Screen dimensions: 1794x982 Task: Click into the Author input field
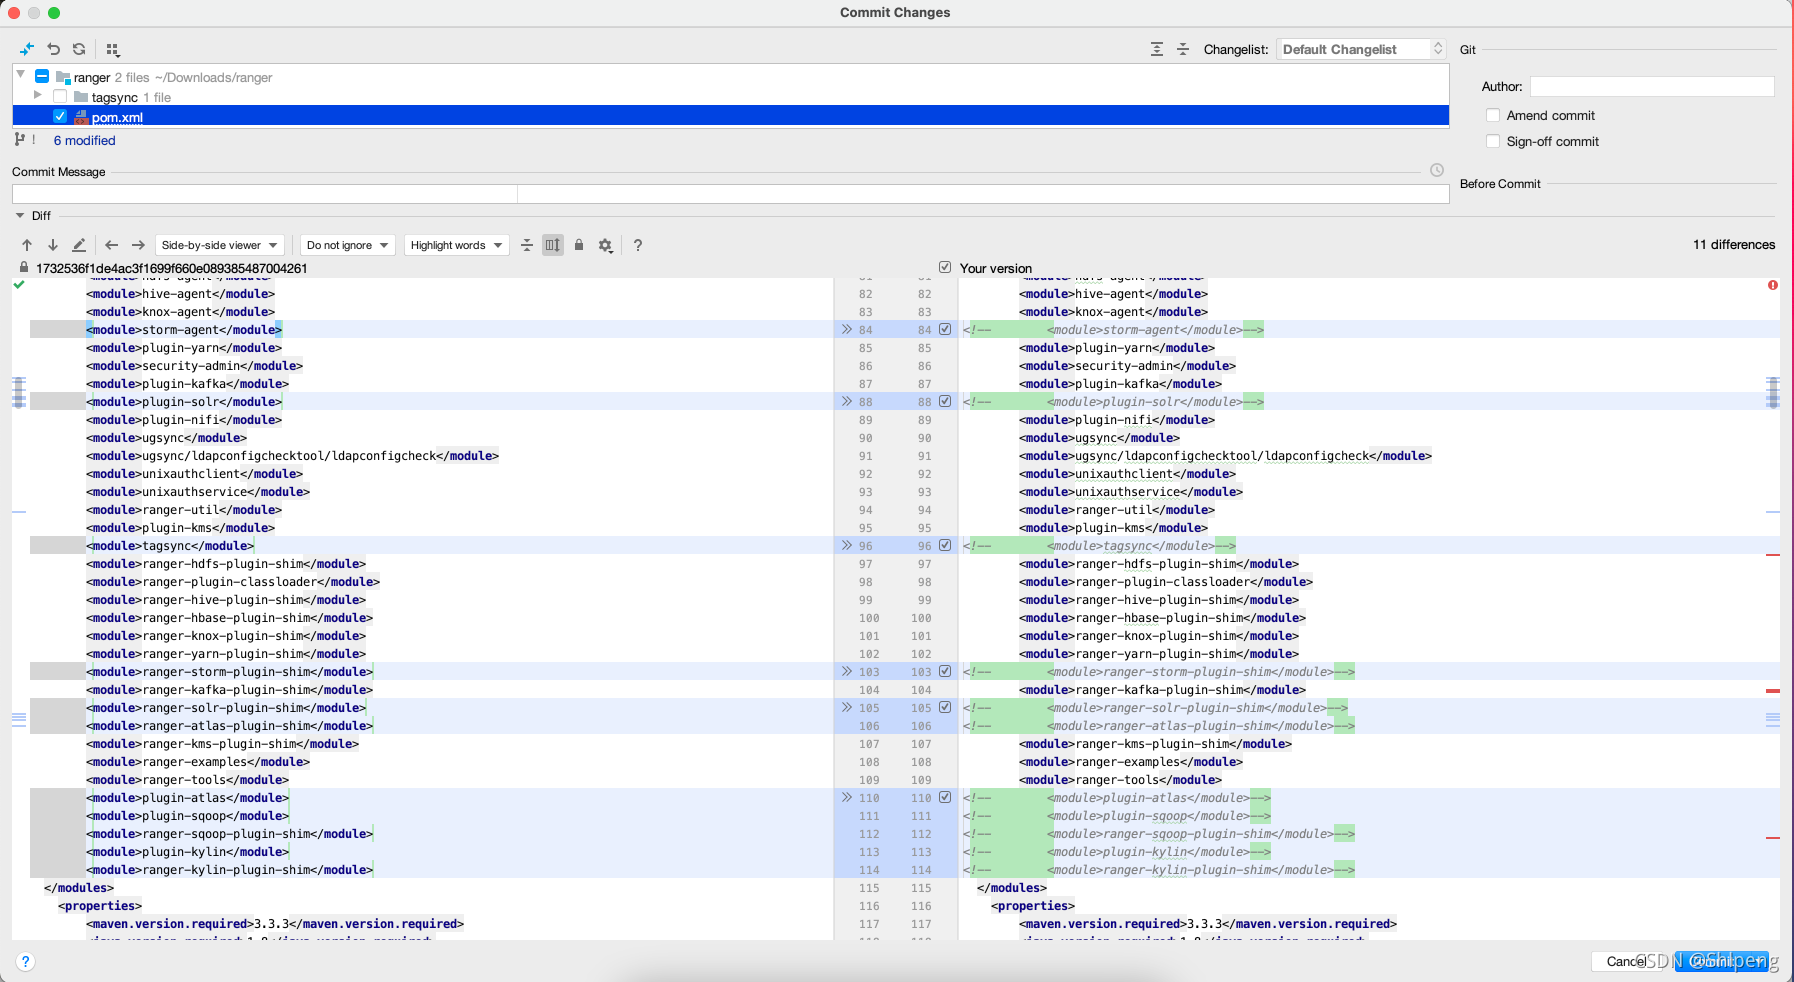click(1652, 87)
